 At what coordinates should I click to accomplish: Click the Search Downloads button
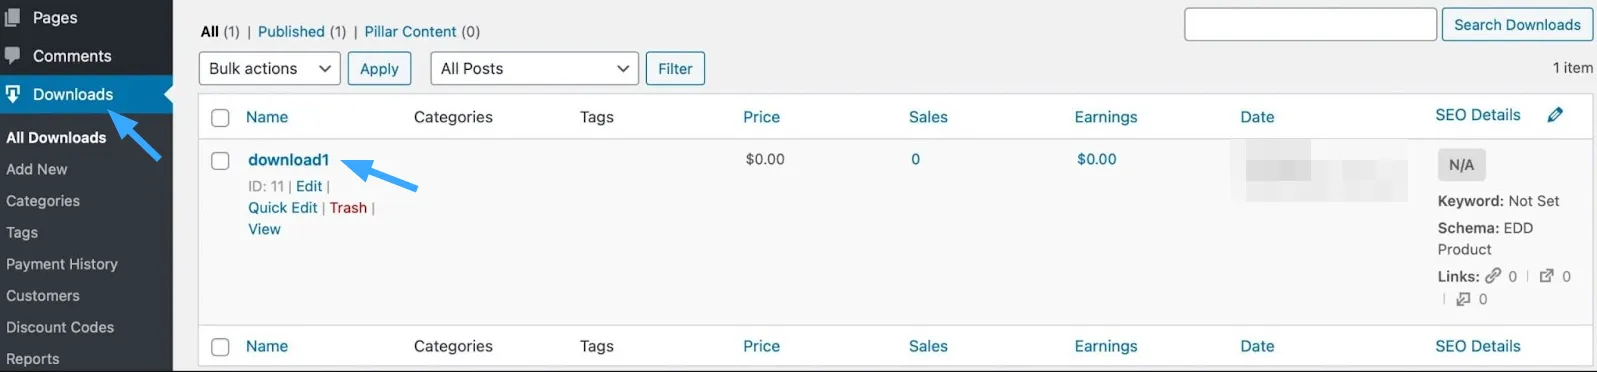click(x=1517, y=25)
